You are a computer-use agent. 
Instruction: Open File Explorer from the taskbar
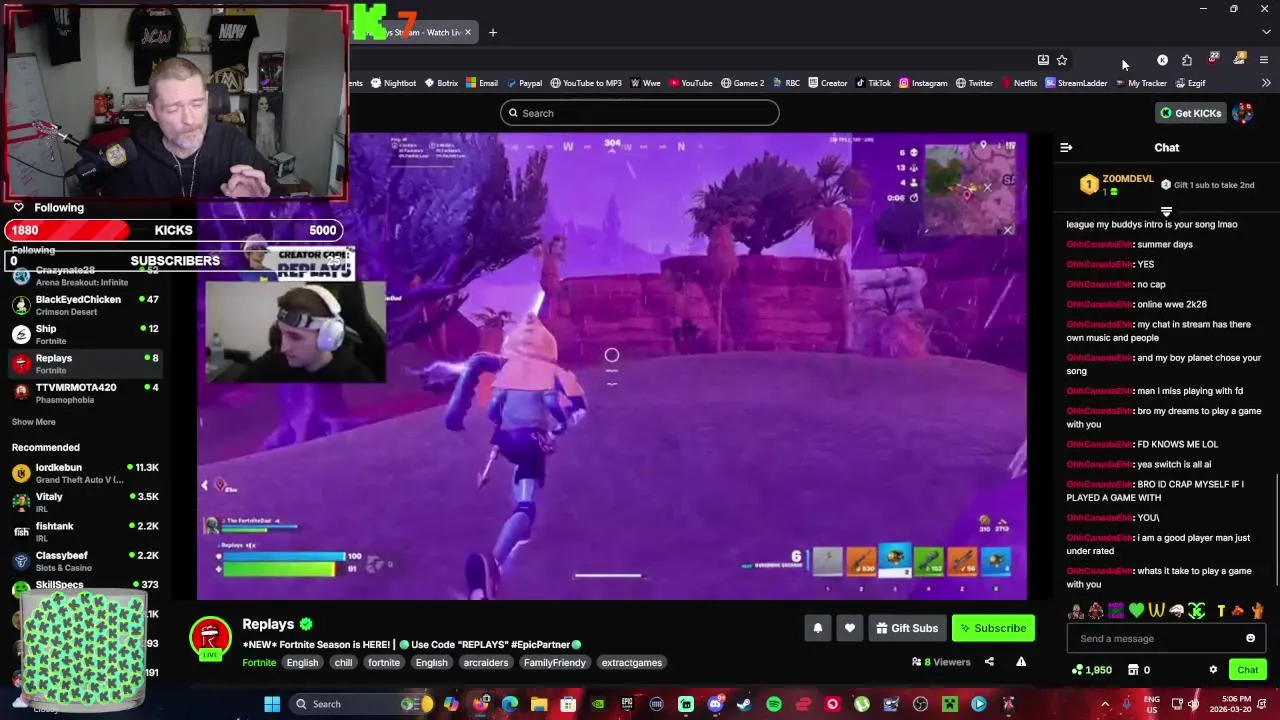tap(539, 704)
